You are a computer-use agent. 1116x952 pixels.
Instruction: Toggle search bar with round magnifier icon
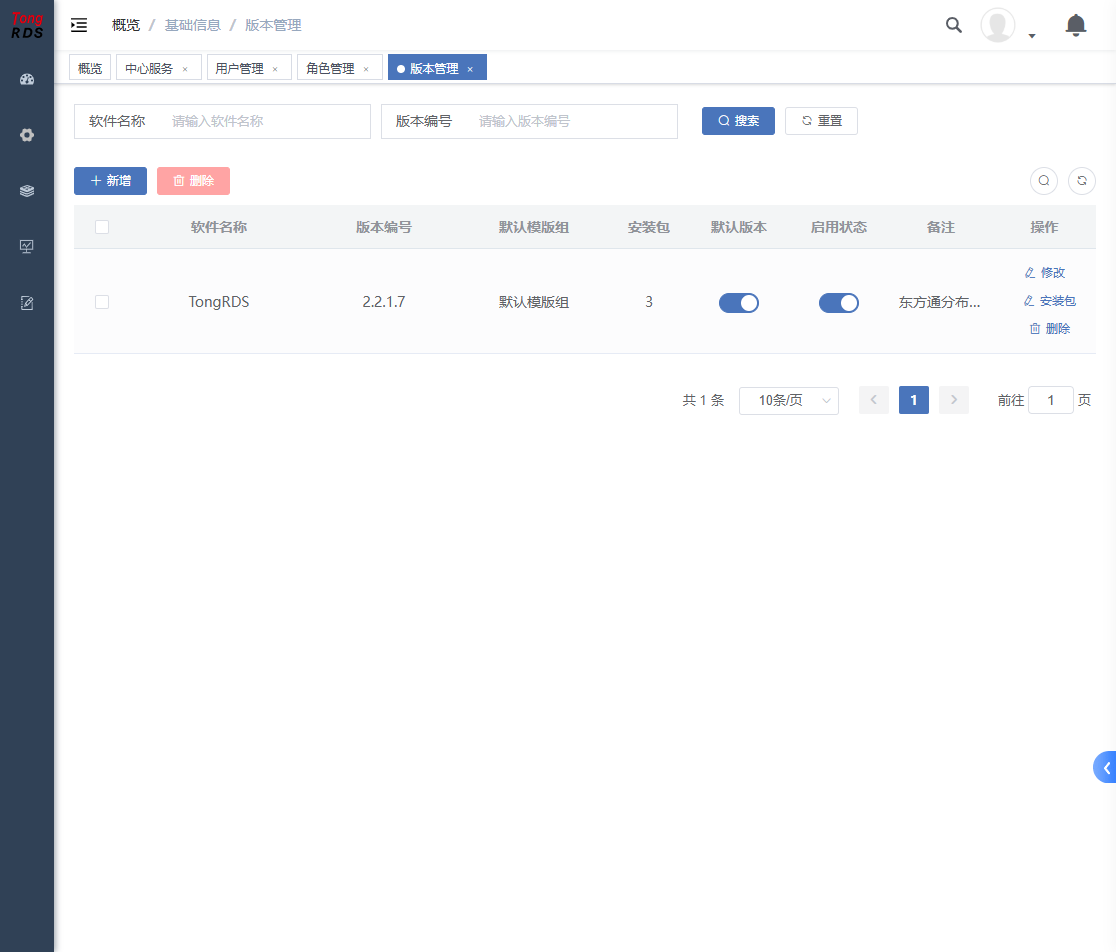[1044, 181]
